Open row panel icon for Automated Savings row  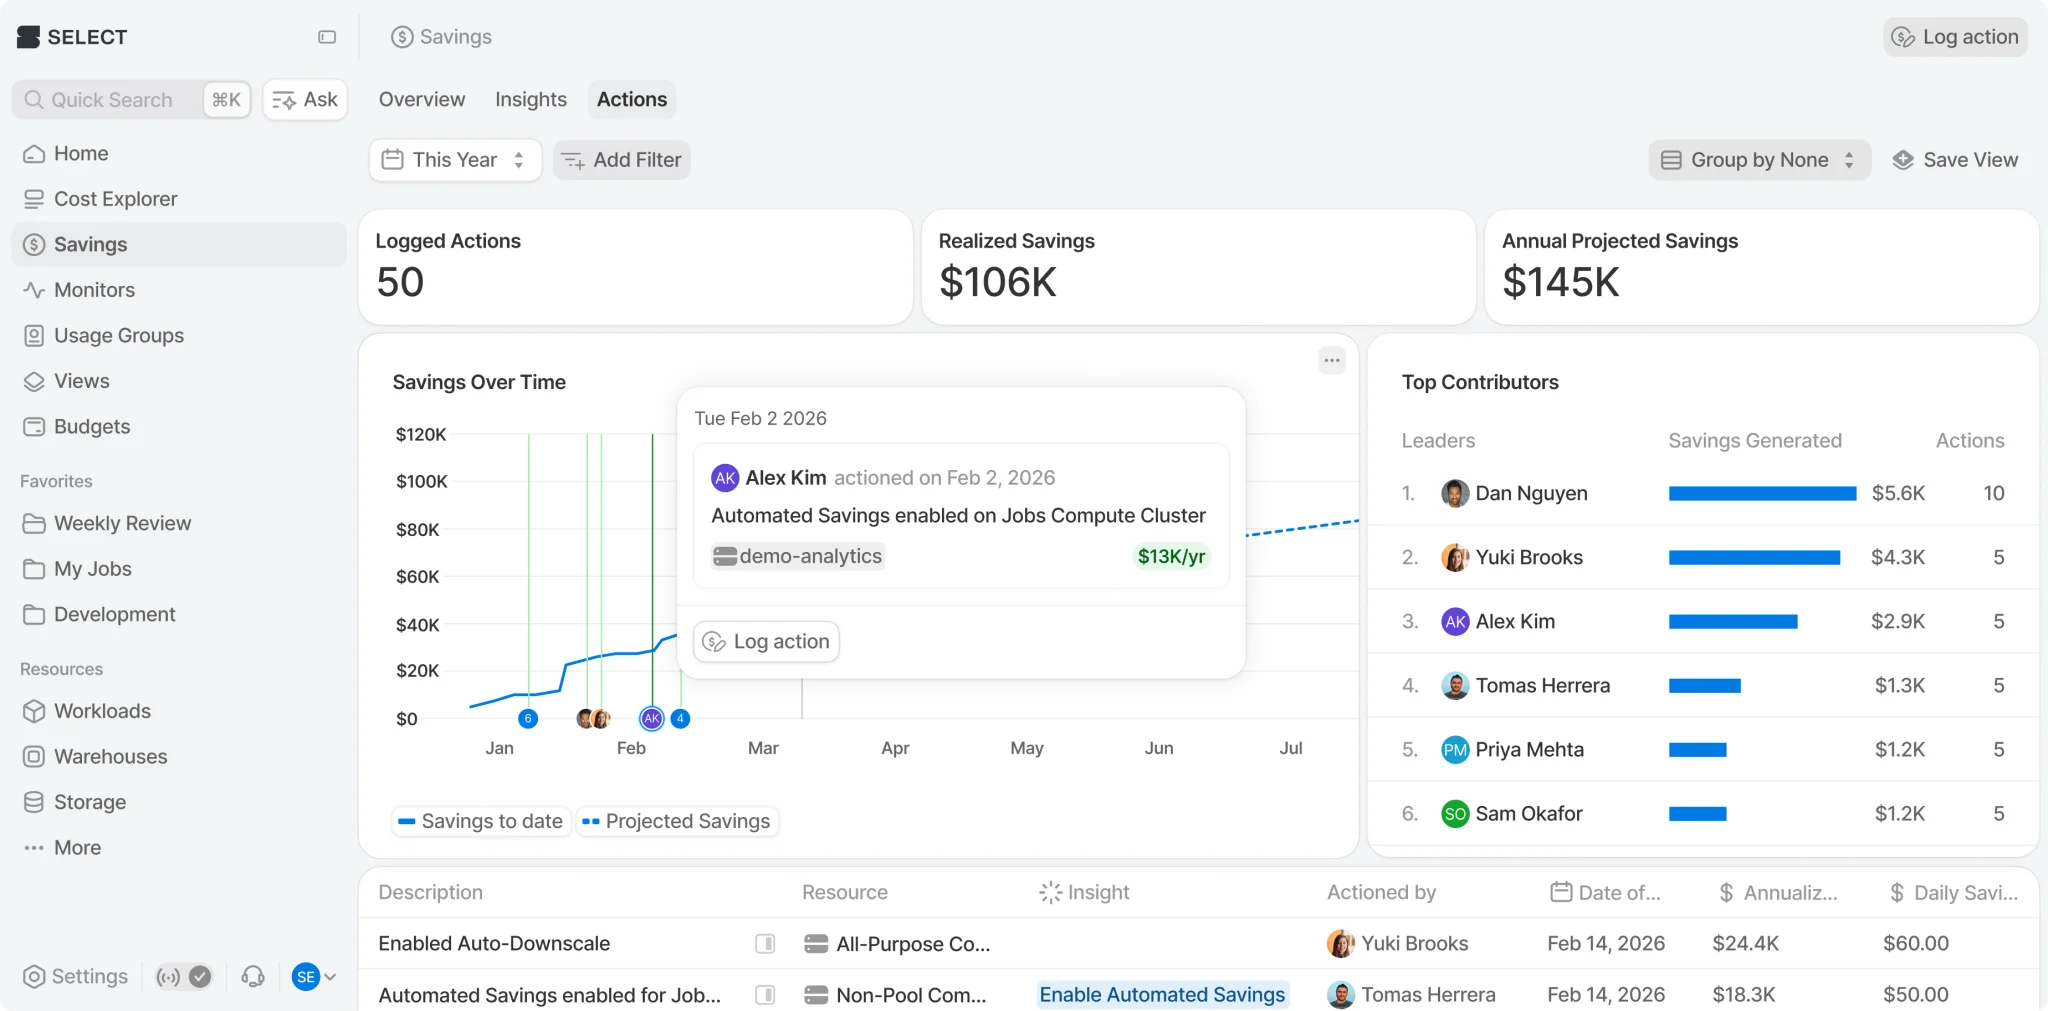(765, 995)
